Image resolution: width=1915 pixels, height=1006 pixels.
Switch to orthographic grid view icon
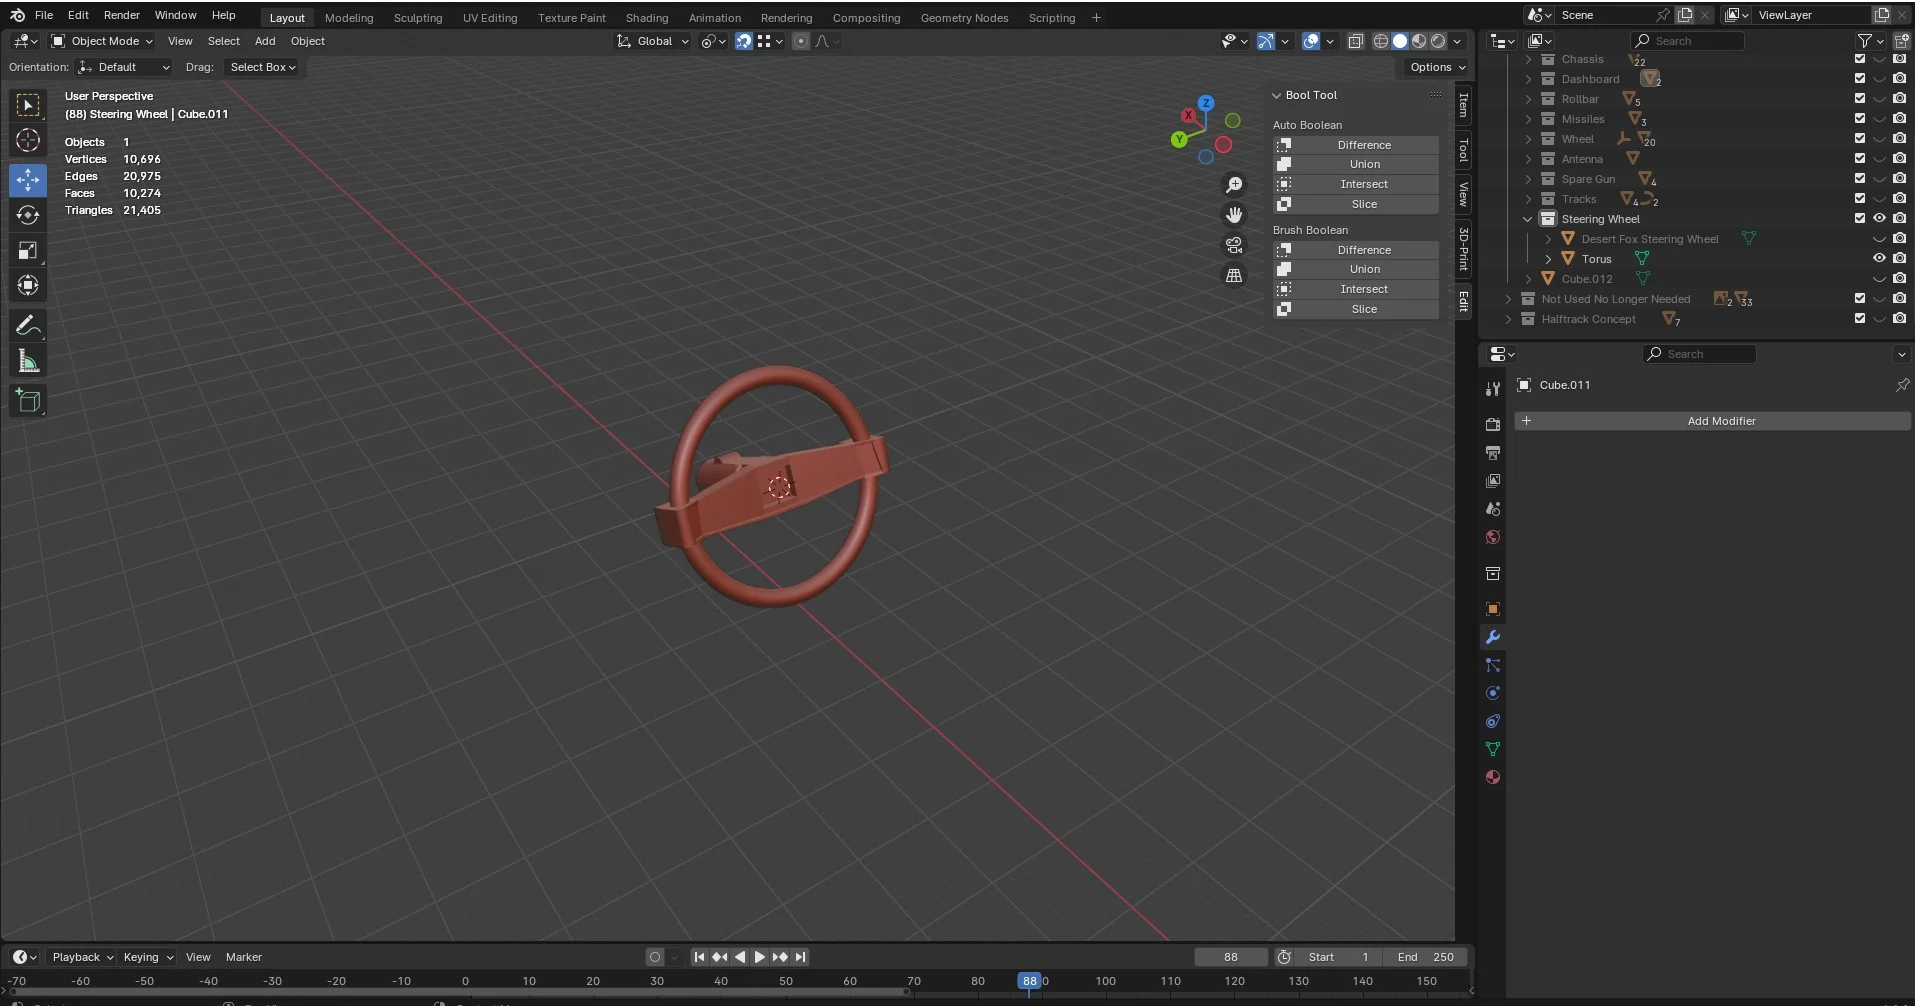tap(1234, 275)
